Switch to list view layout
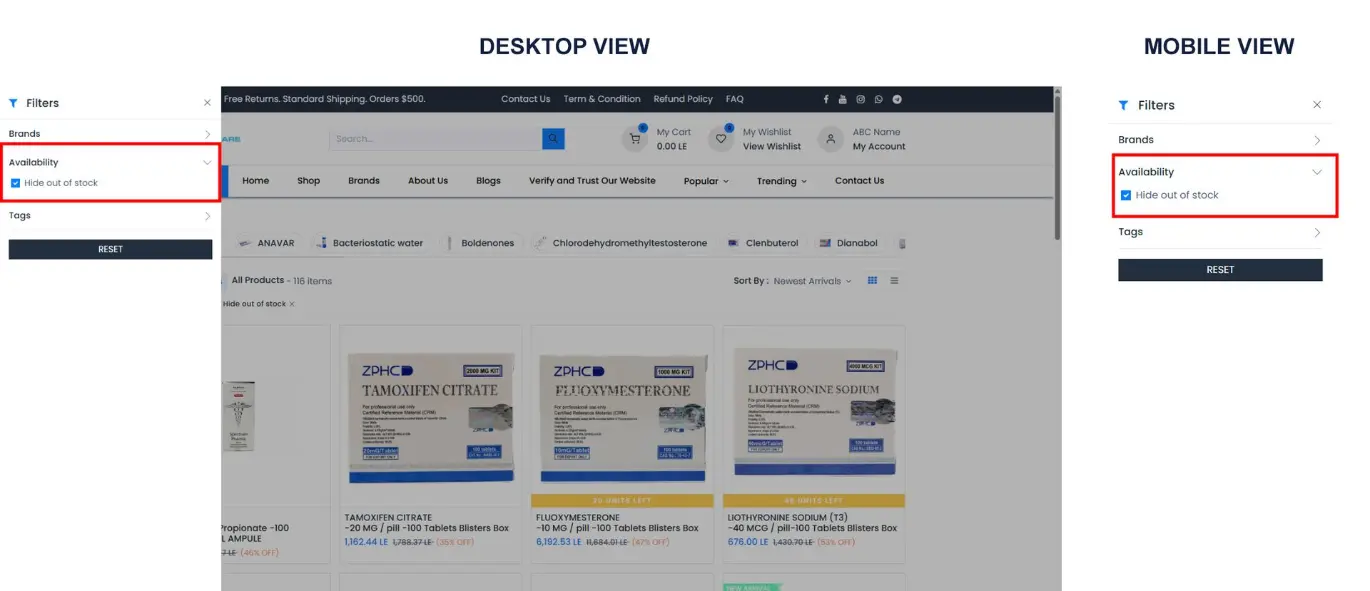The image size is (1370, 591). tap(895, 281)
